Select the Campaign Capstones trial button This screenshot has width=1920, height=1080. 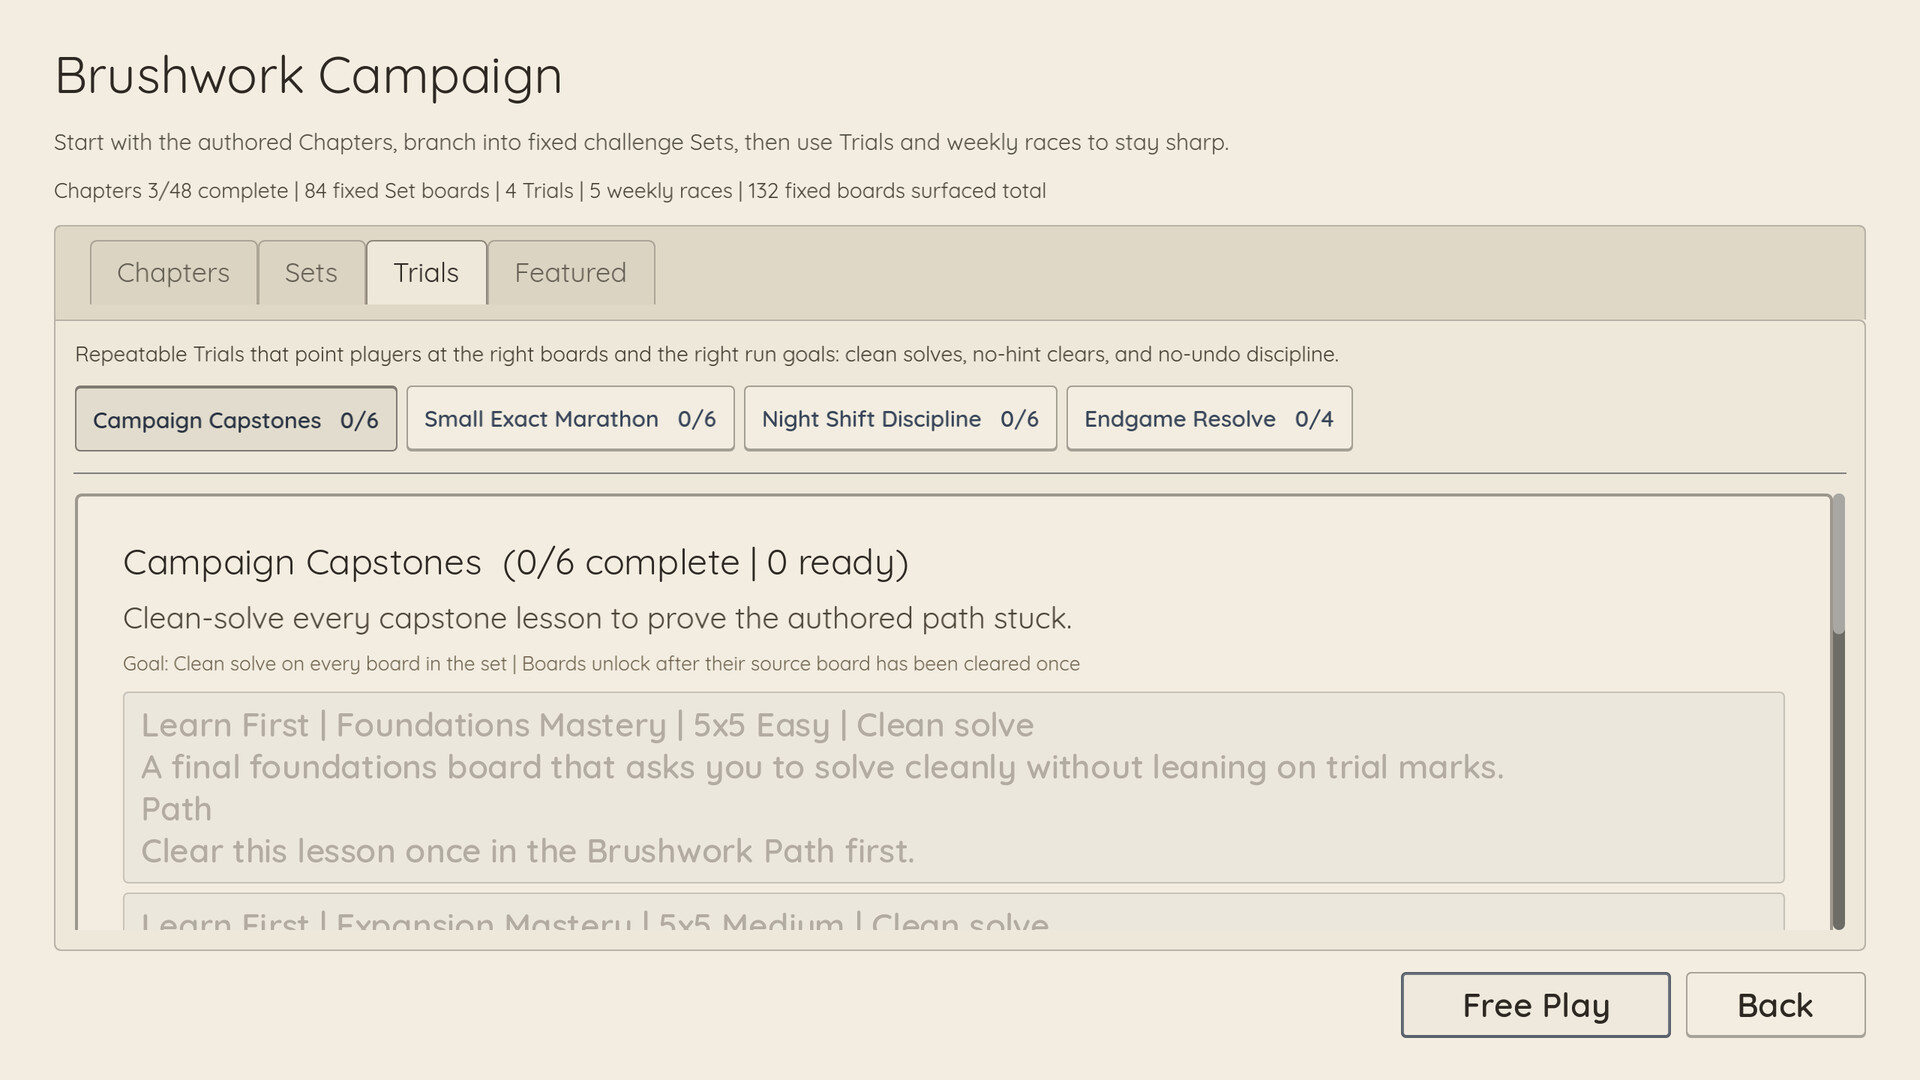click(x=235, y=420)
